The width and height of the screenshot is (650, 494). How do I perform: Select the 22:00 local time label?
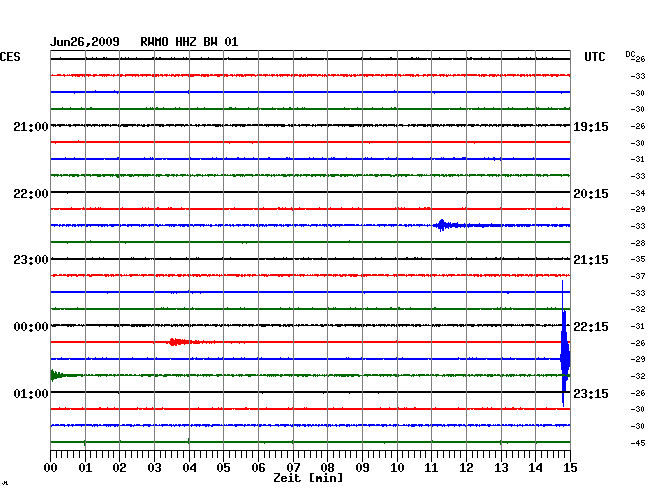tap(31, 194)
